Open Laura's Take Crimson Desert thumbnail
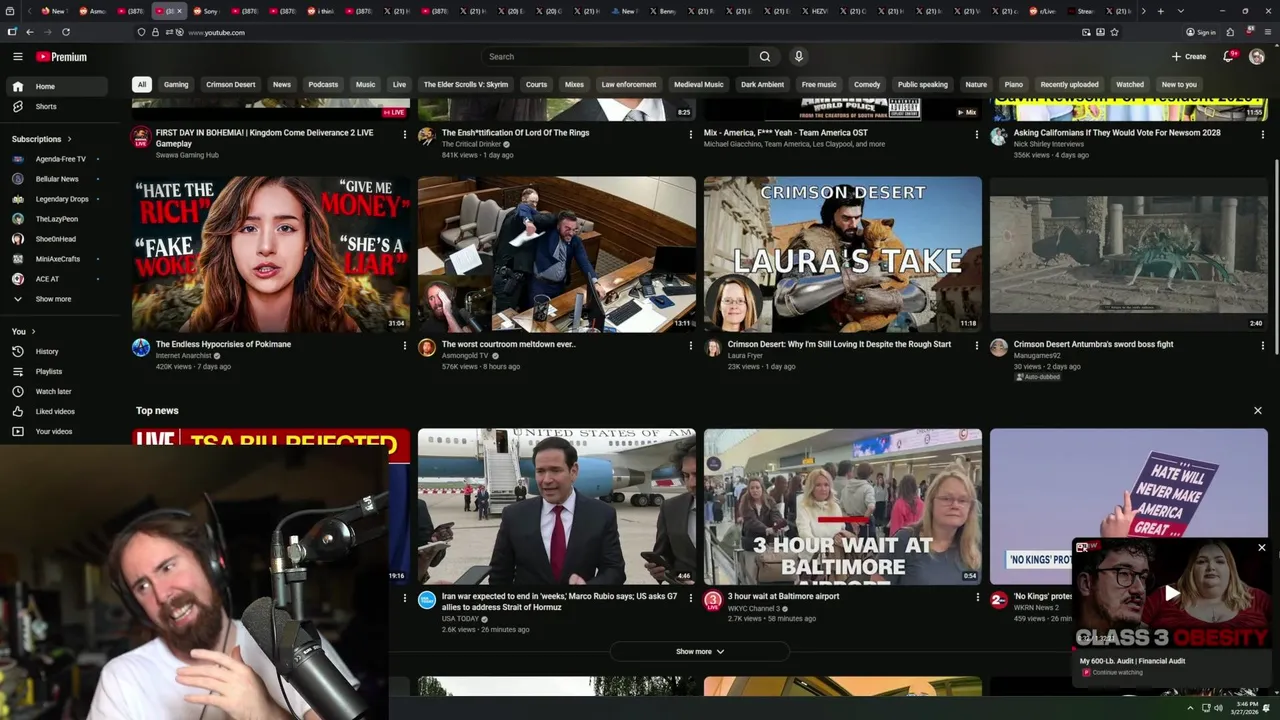The height and width of the screenshot is (720, 1280). click(843, 254)
